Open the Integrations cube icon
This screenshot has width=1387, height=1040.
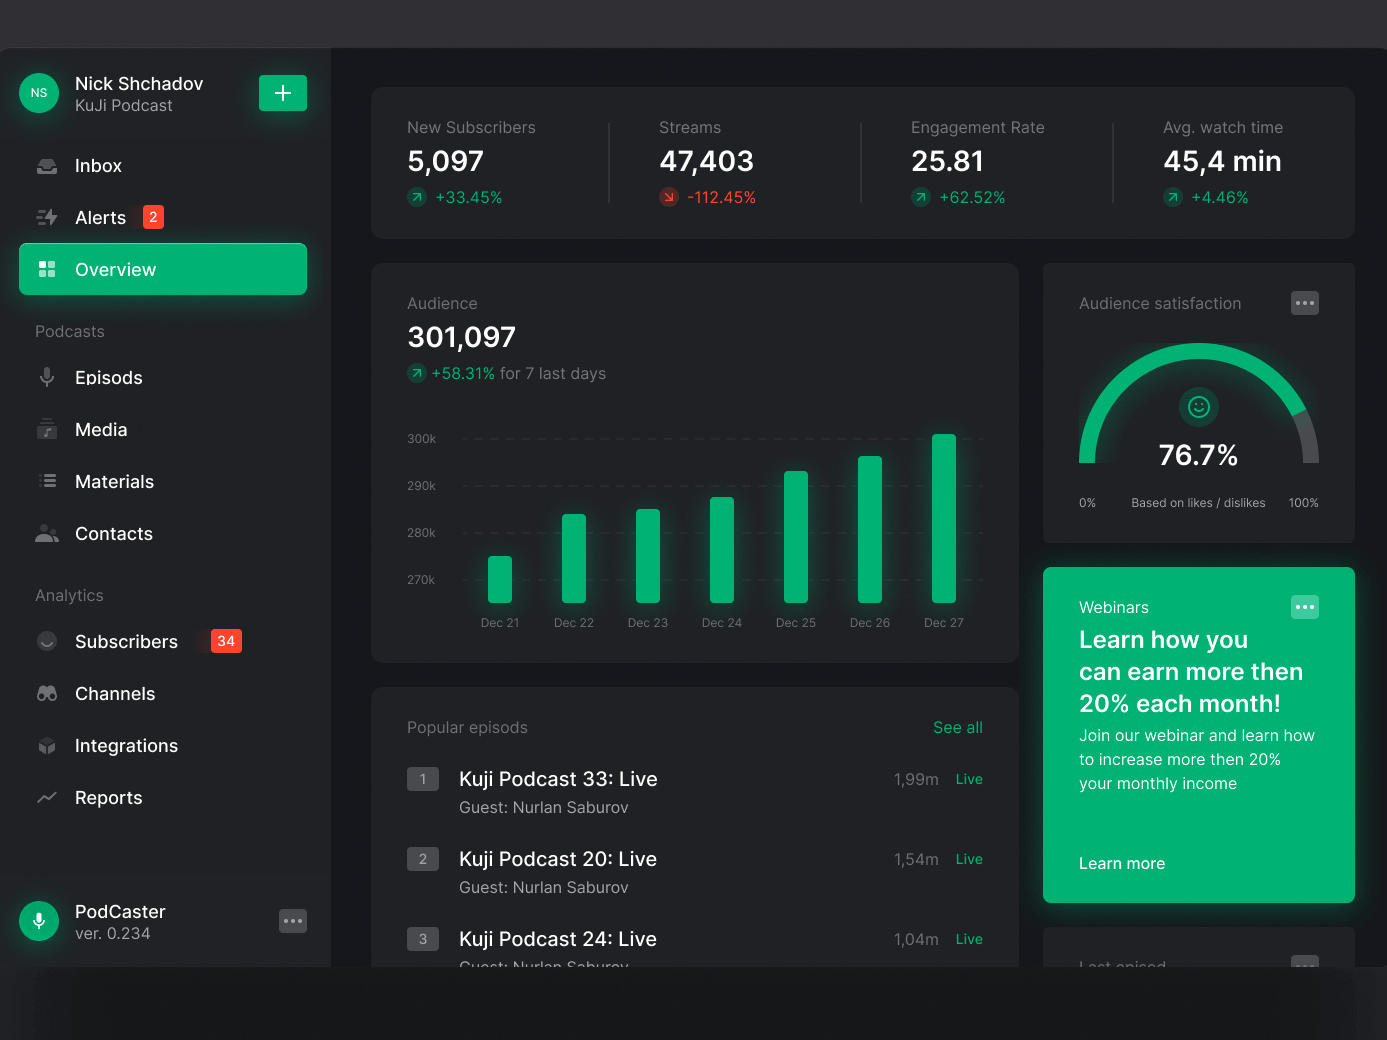tap(47, 746)
